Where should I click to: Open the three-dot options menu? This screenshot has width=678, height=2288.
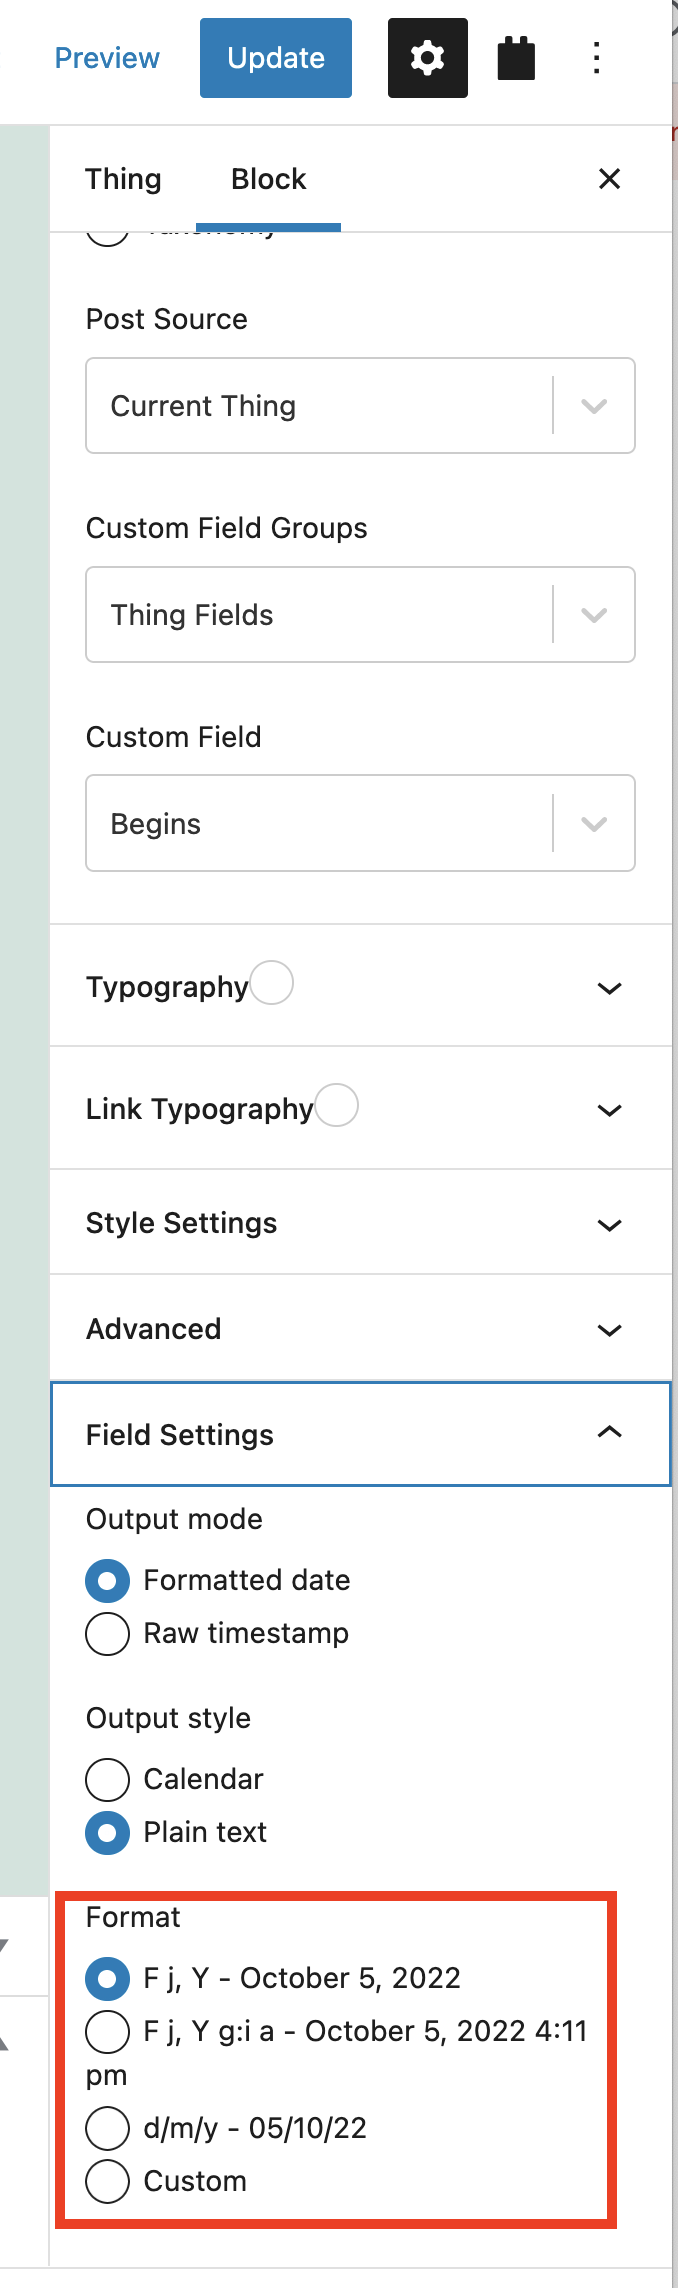point(597,58)
